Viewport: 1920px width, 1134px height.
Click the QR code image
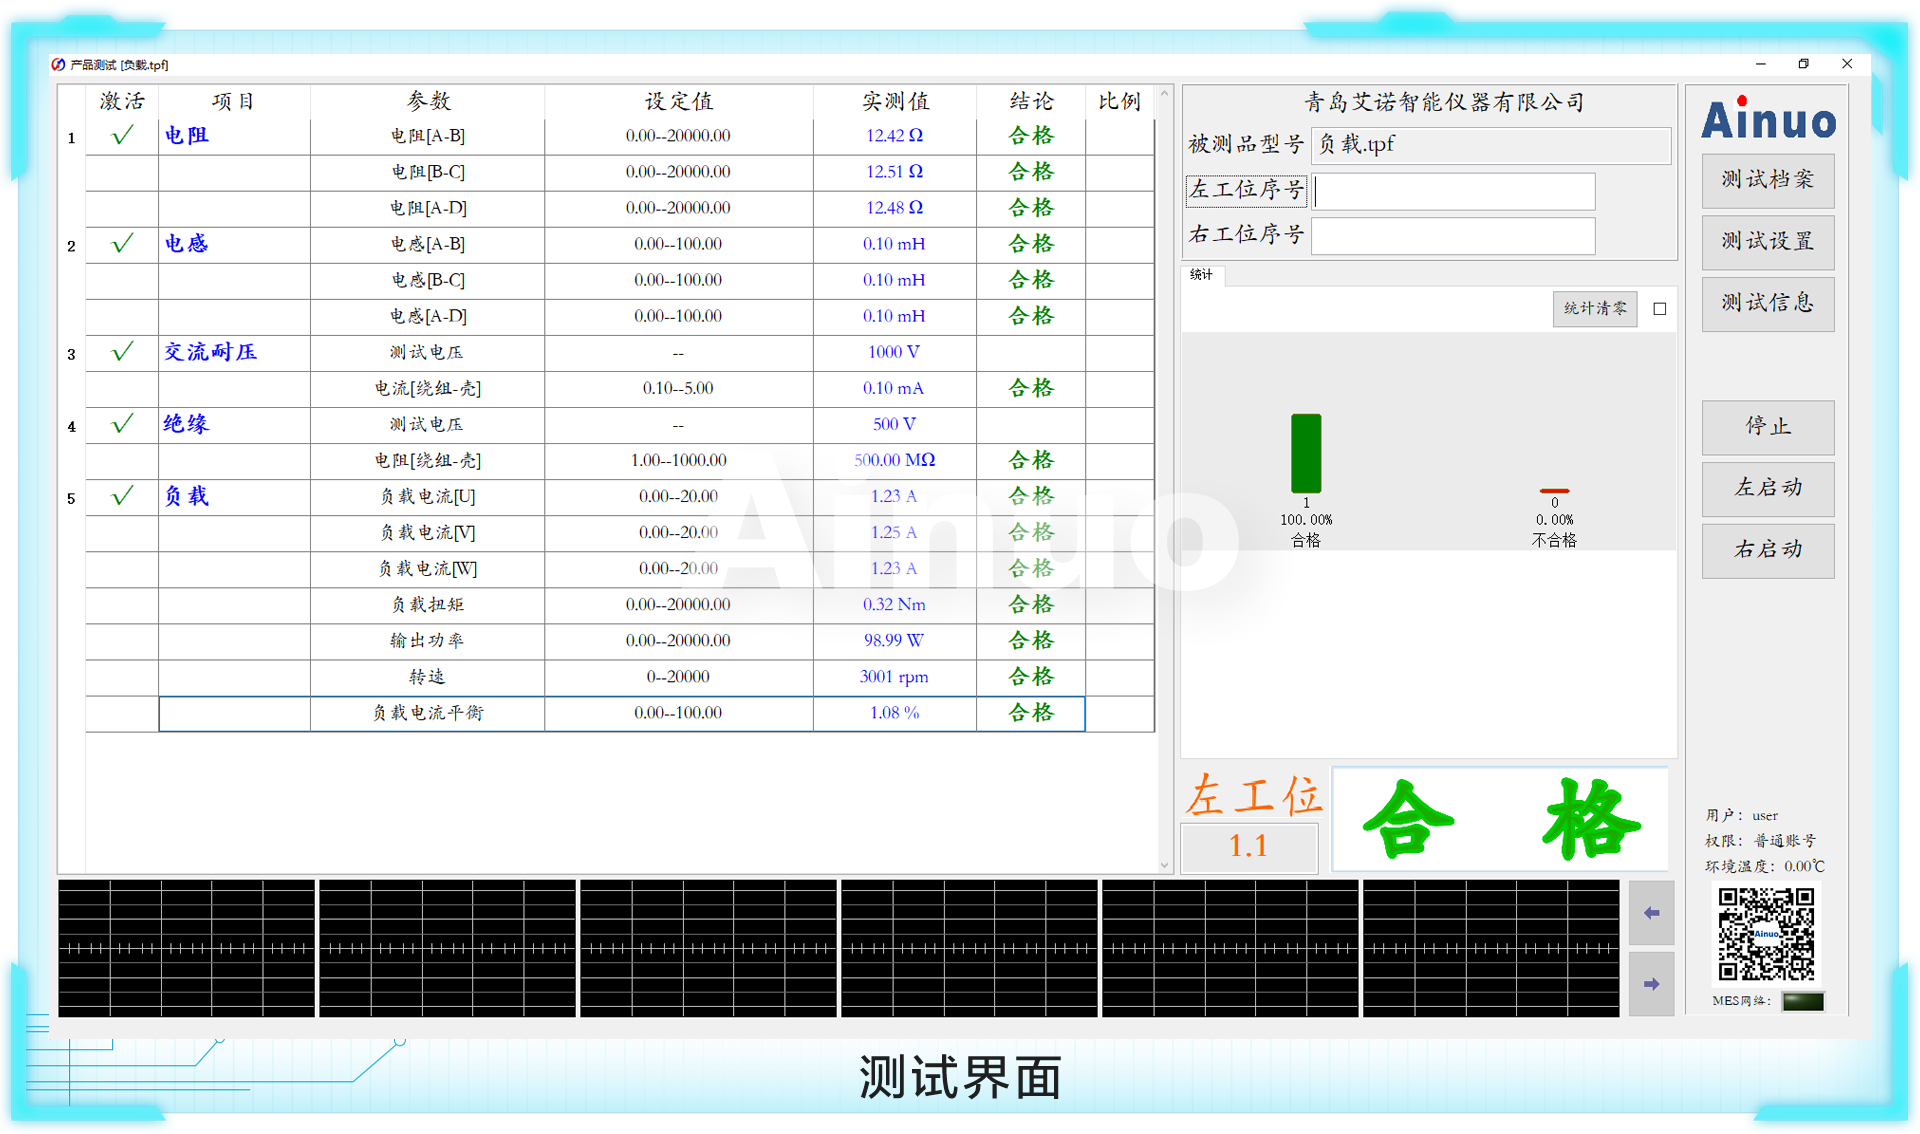(x=1766, y=934)
